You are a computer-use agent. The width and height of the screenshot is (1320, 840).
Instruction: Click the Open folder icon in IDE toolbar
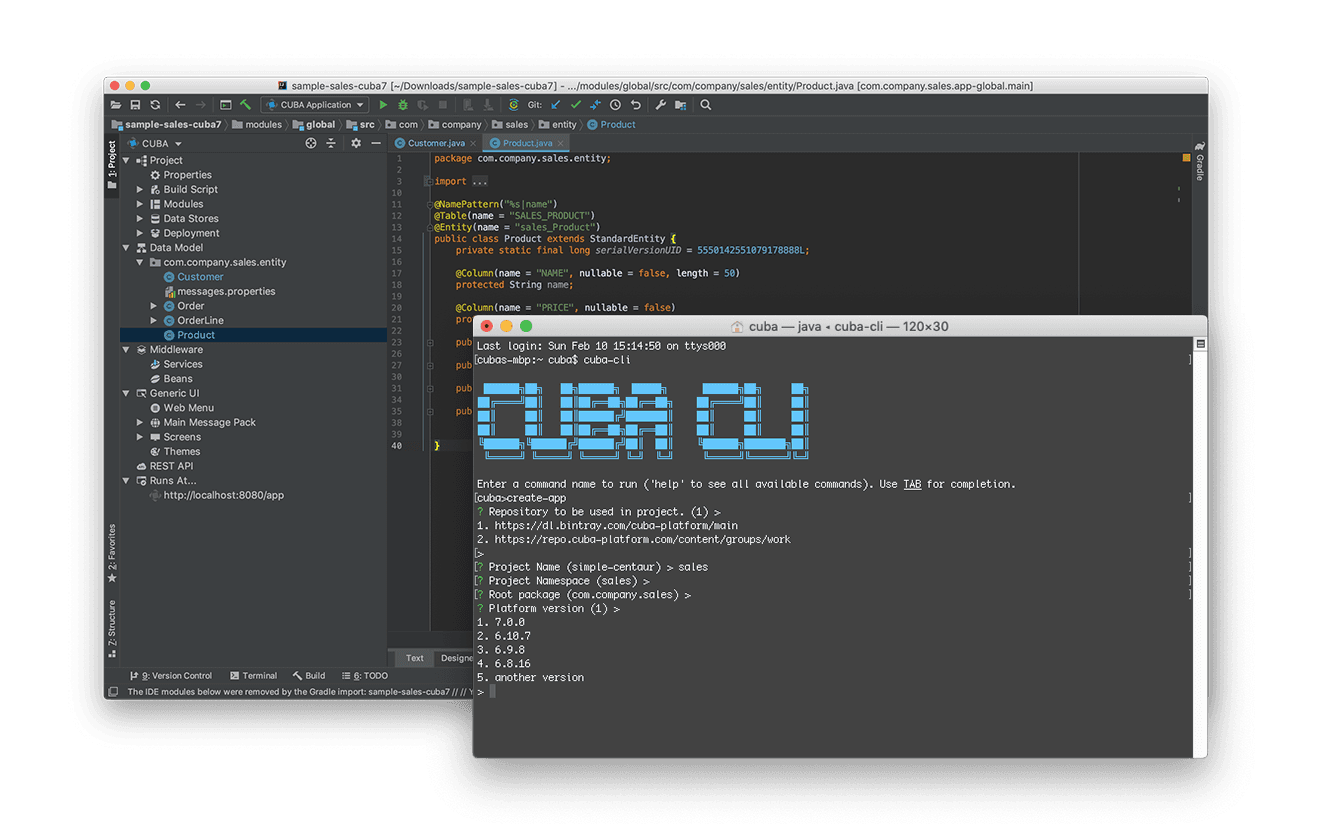click(x=116, y=105)
